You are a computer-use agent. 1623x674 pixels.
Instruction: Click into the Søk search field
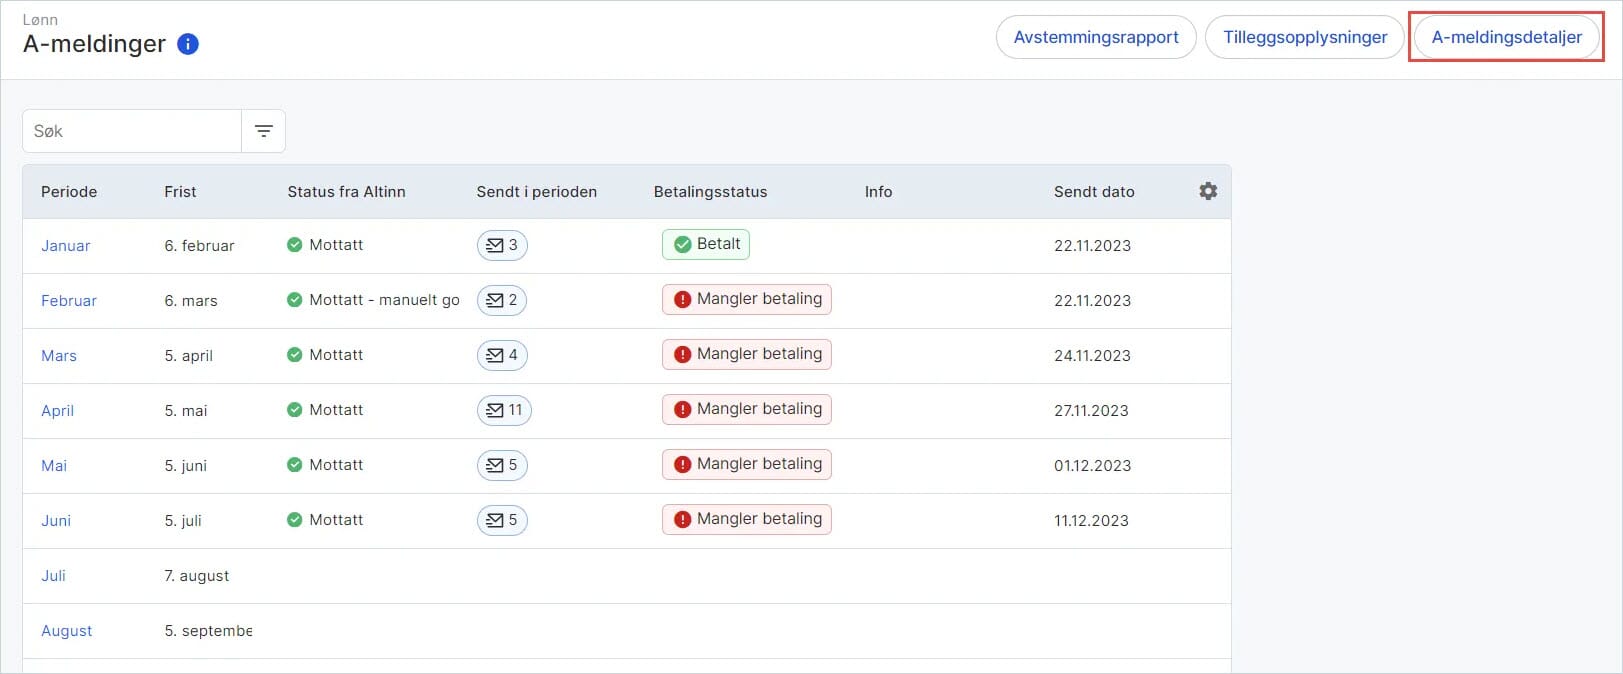click(132, 131)
